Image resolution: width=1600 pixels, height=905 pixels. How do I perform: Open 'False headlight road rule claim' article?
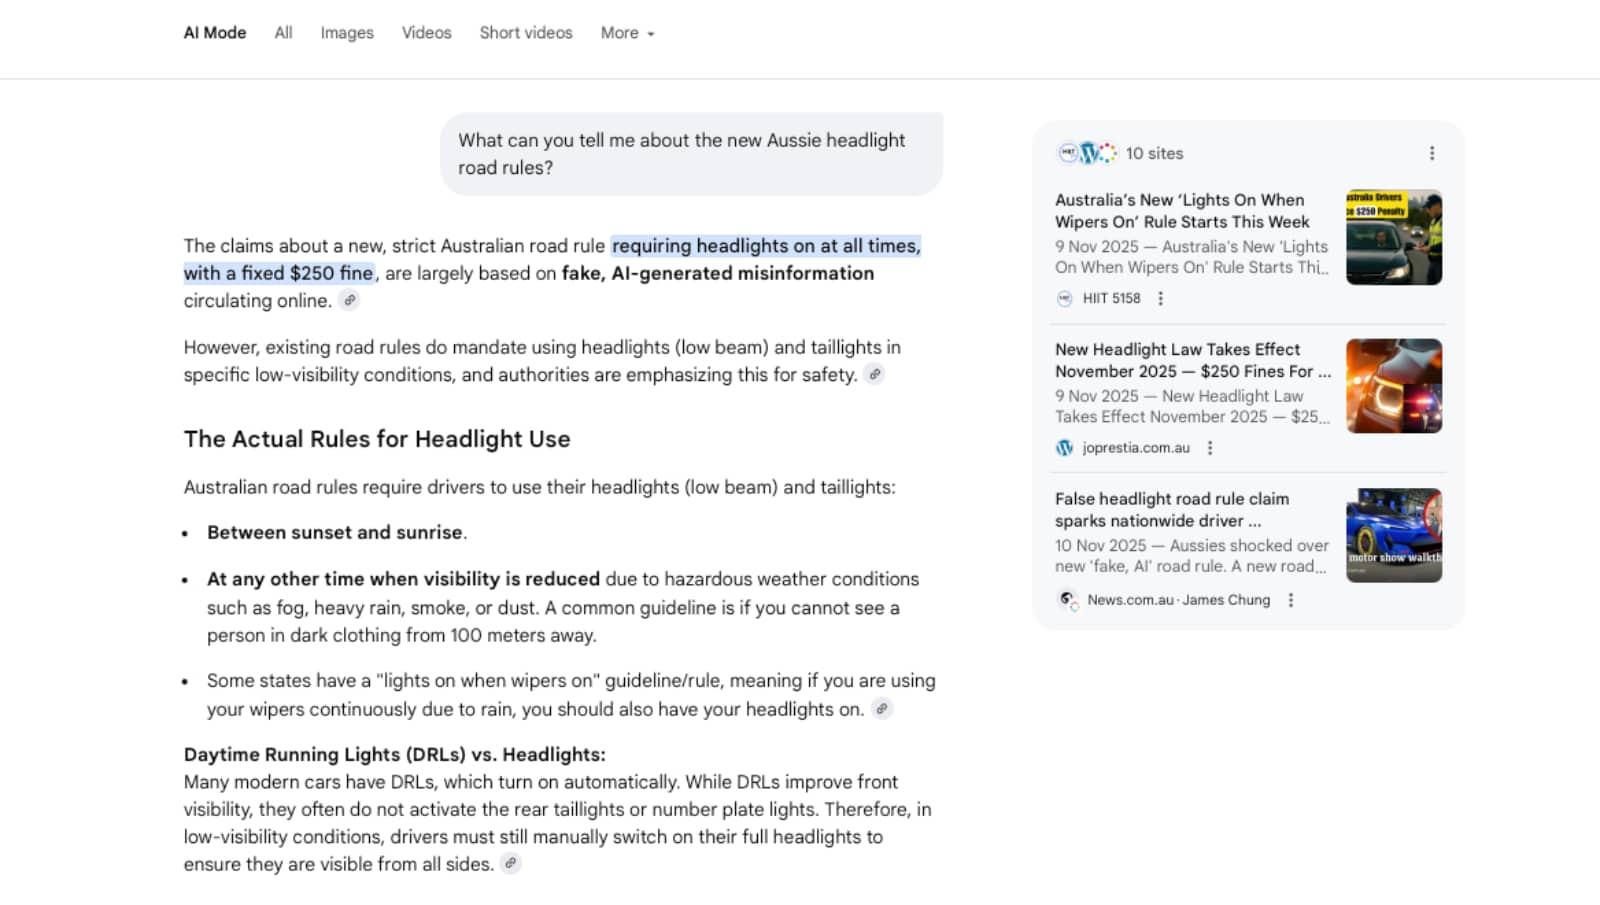(x=1171, y=509)
